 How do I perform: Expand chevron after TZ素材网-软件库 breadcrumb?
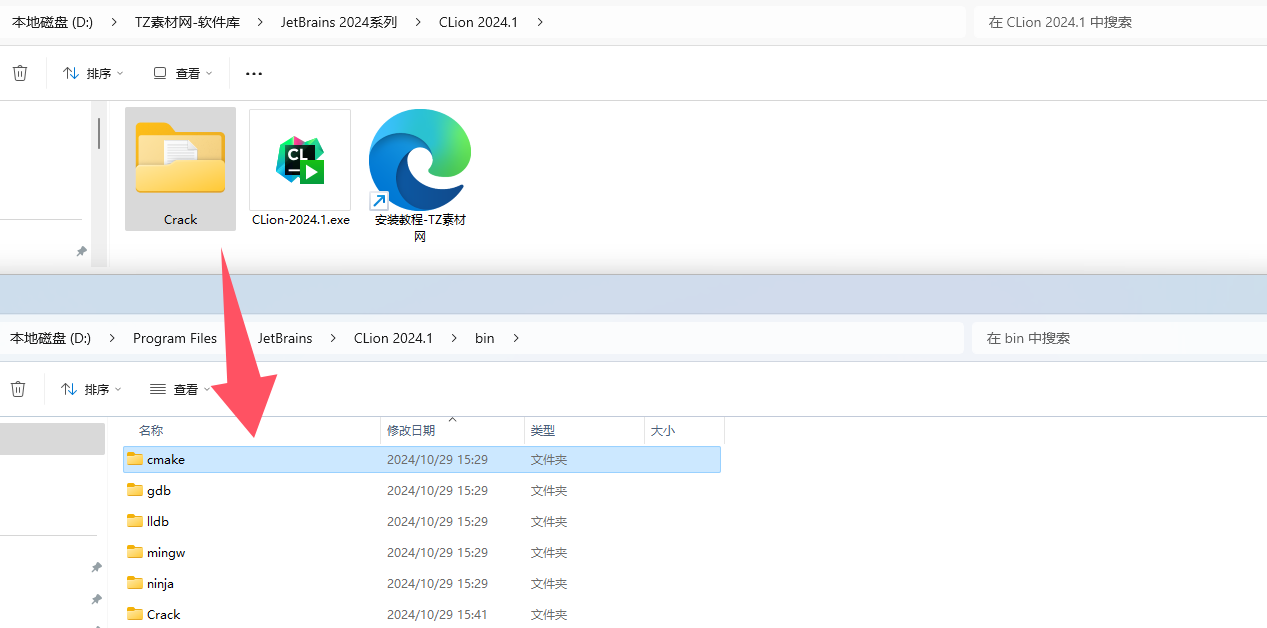(x=260, y=22)
